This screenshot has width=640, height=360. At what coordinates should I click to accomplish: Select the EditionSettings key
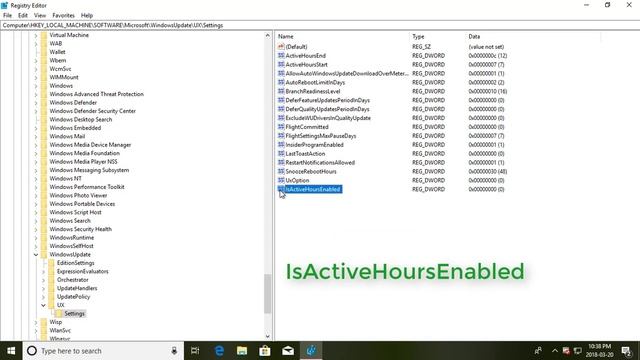[76, 263]
